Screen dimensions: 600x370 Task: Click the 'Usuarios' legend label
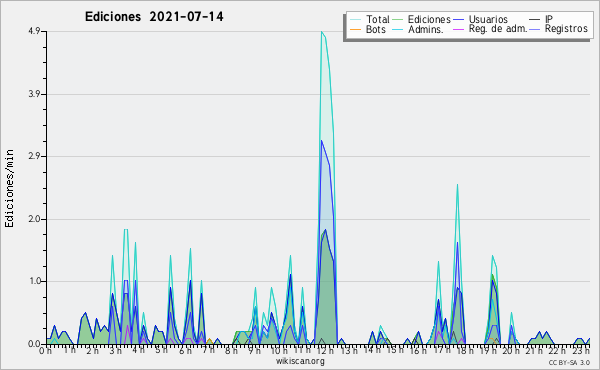[x=488, y=19]
